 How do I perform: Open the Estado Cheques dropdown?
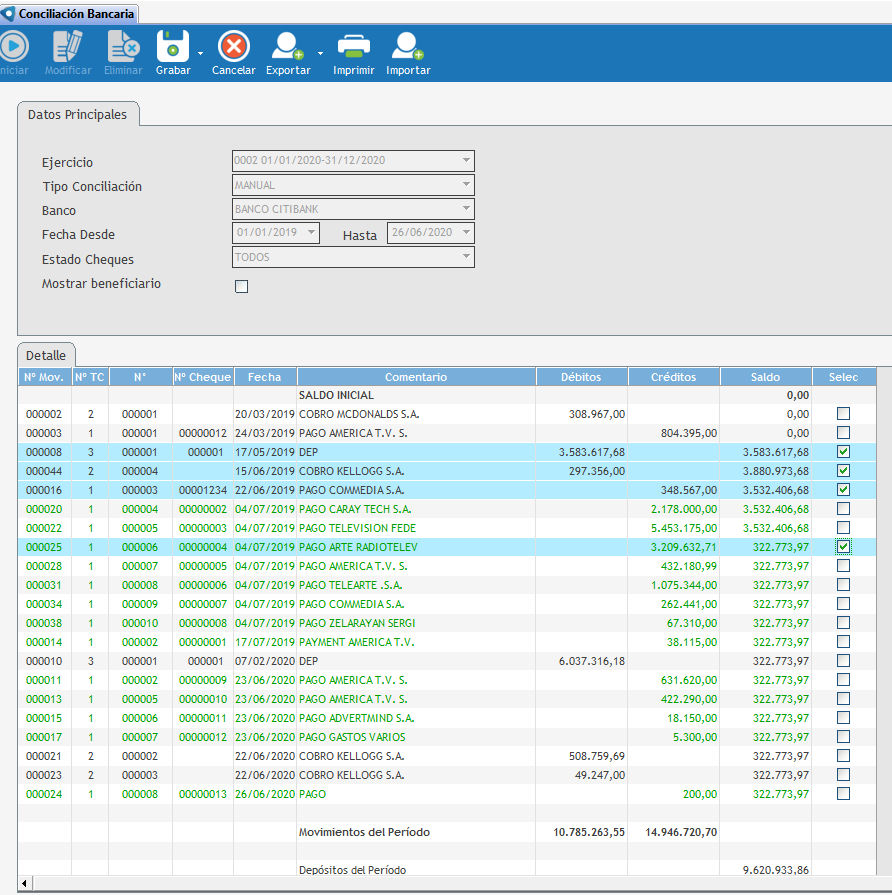(465, 257)
